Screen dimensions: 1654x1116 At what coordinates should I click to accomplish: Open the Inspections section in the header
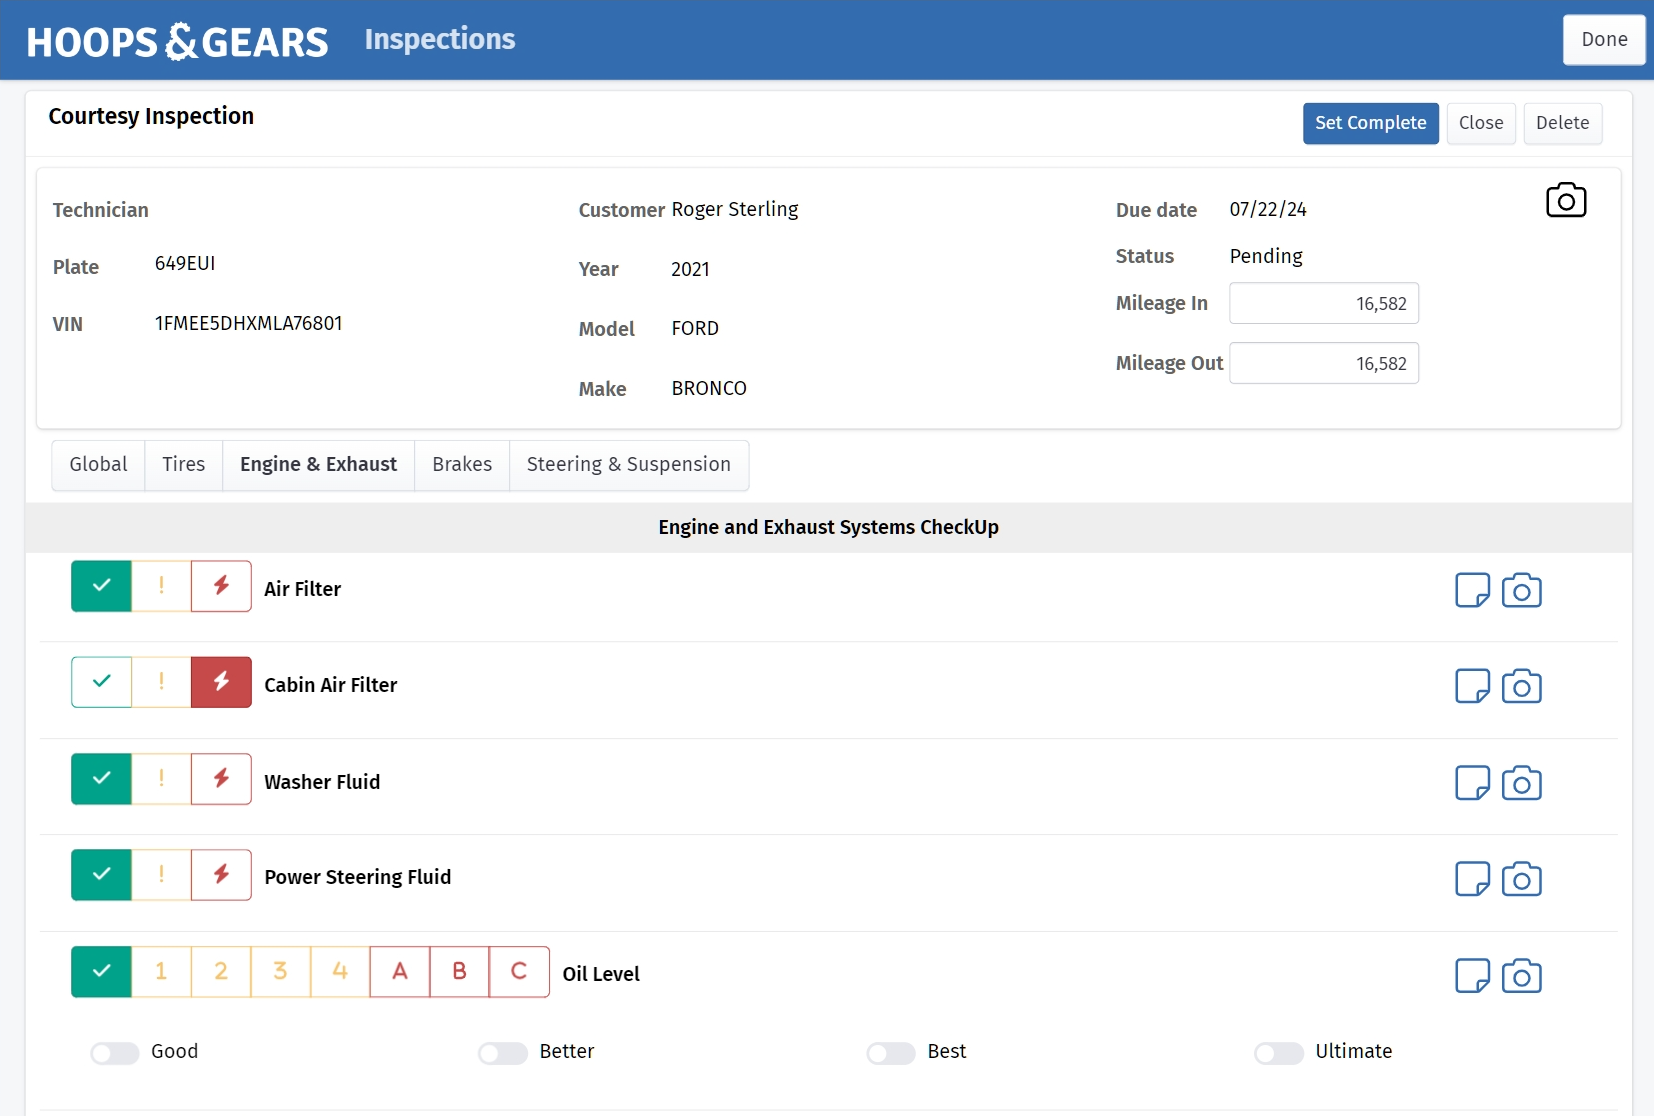click(440, 39)
